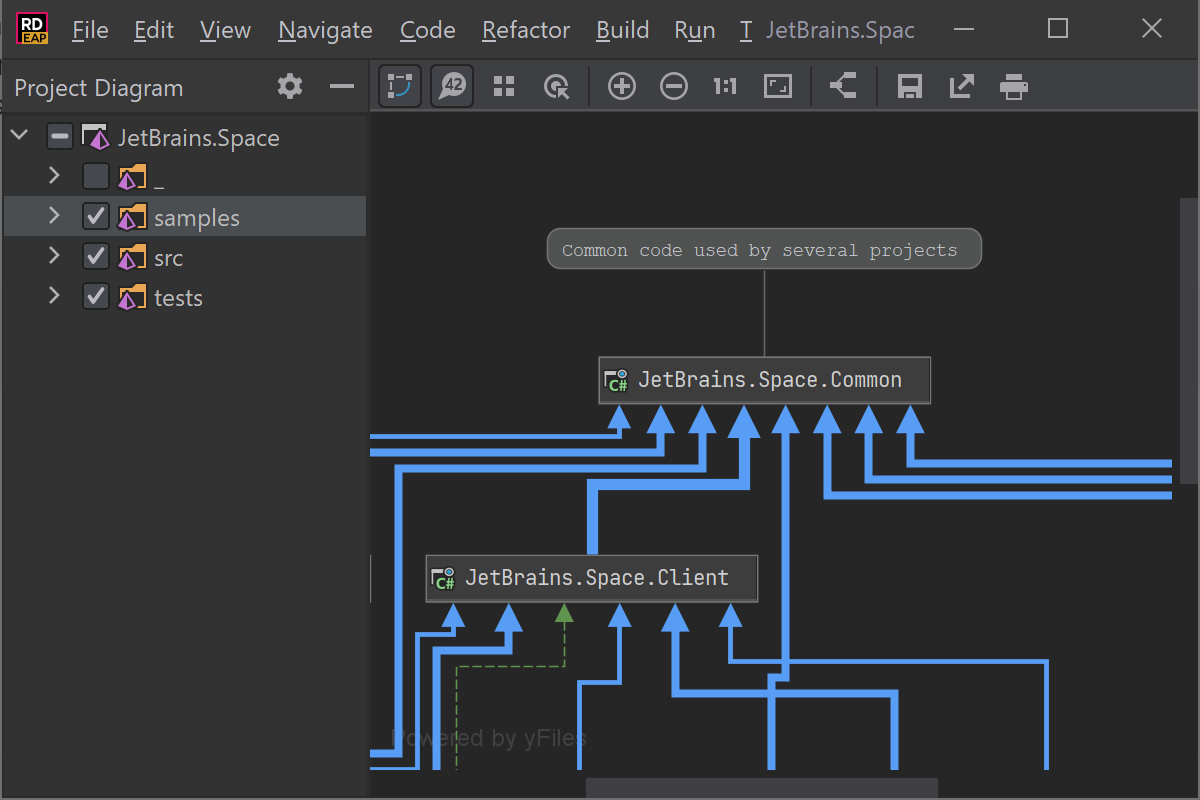Select the JetBrains.Space root label
1200x800 pixels.
coord(199,138)
